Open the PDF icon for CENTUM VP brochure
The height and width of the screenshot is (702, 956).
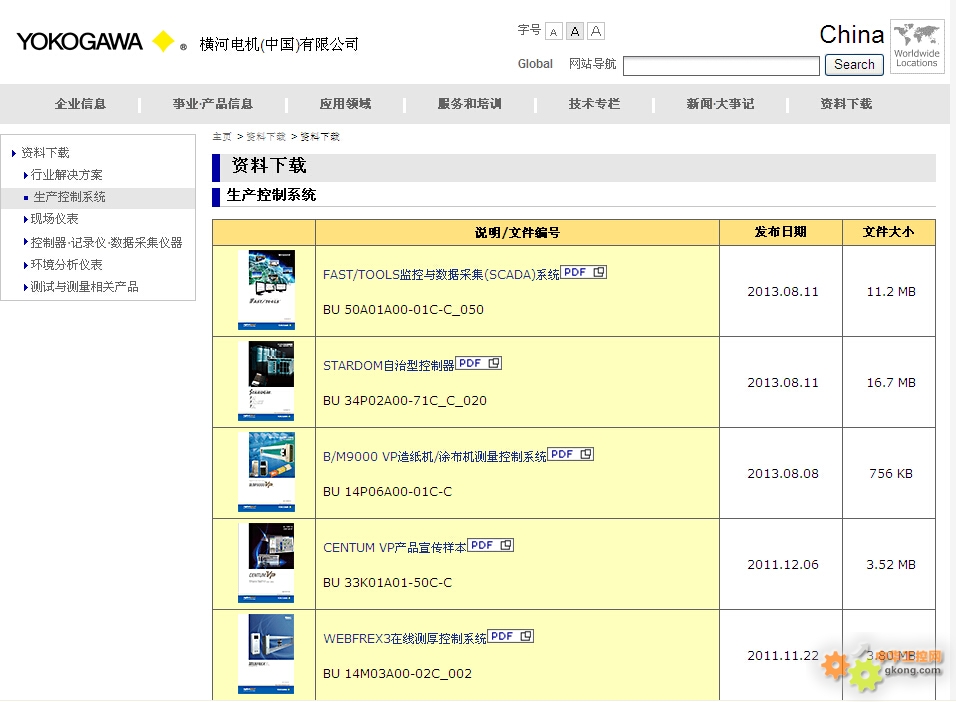tap(491, 545)
